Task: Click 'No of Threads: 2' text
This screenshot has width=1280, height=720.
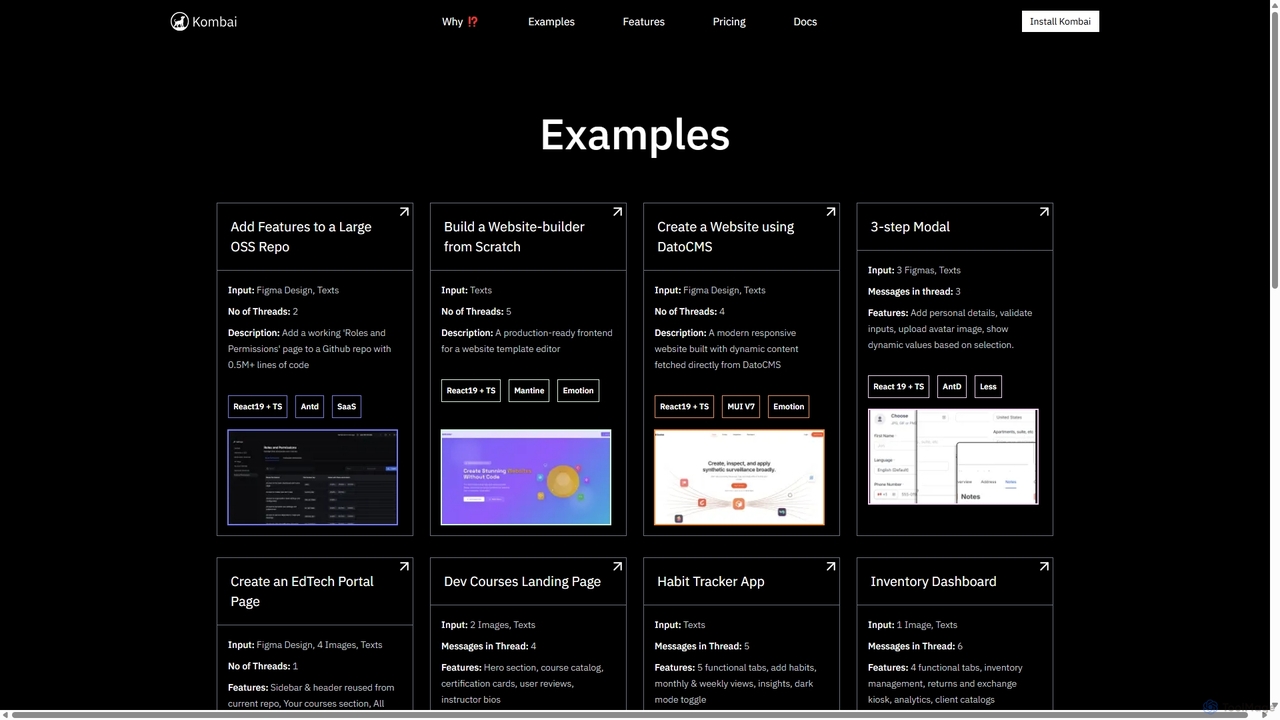Action: (263, 312)
